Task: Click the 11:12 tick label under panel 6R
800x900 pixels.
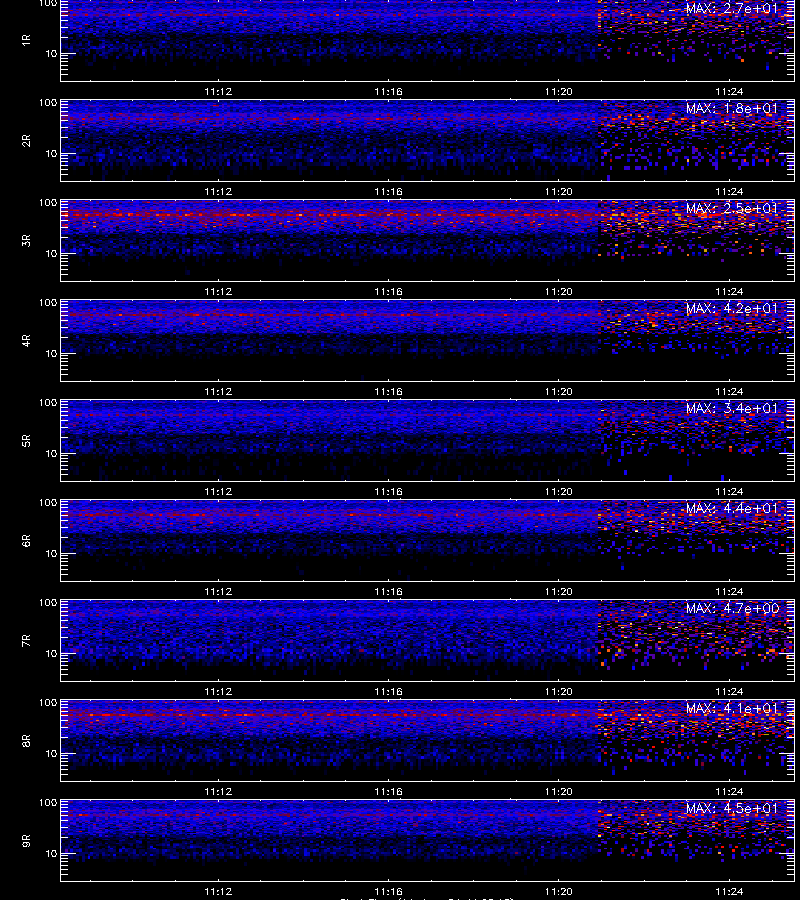Action: coord(218,592)
